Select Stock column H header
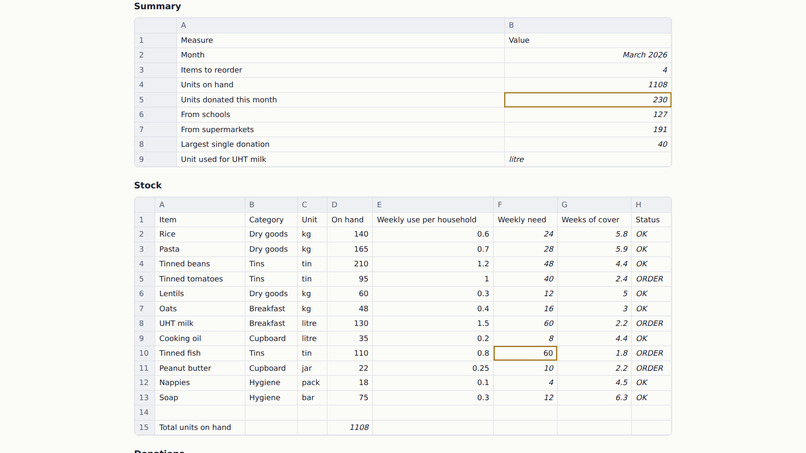Viewport: 806px width, 453px height. coord(651,205)
